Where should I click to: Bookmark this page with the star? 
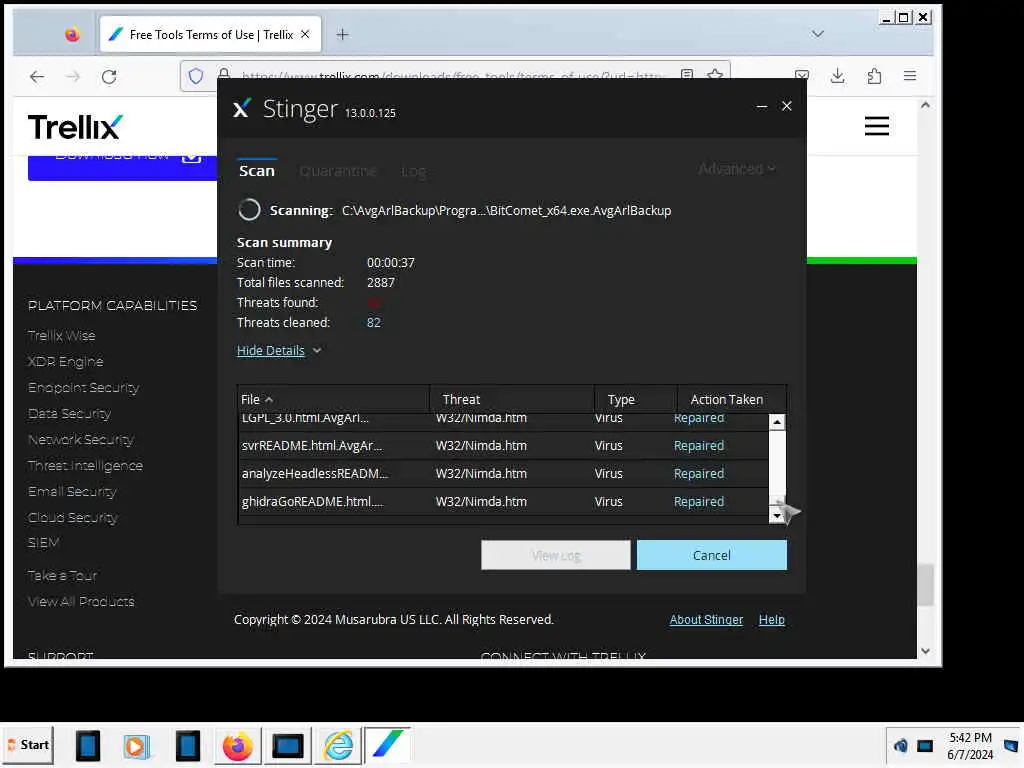(x=715, y=74)
